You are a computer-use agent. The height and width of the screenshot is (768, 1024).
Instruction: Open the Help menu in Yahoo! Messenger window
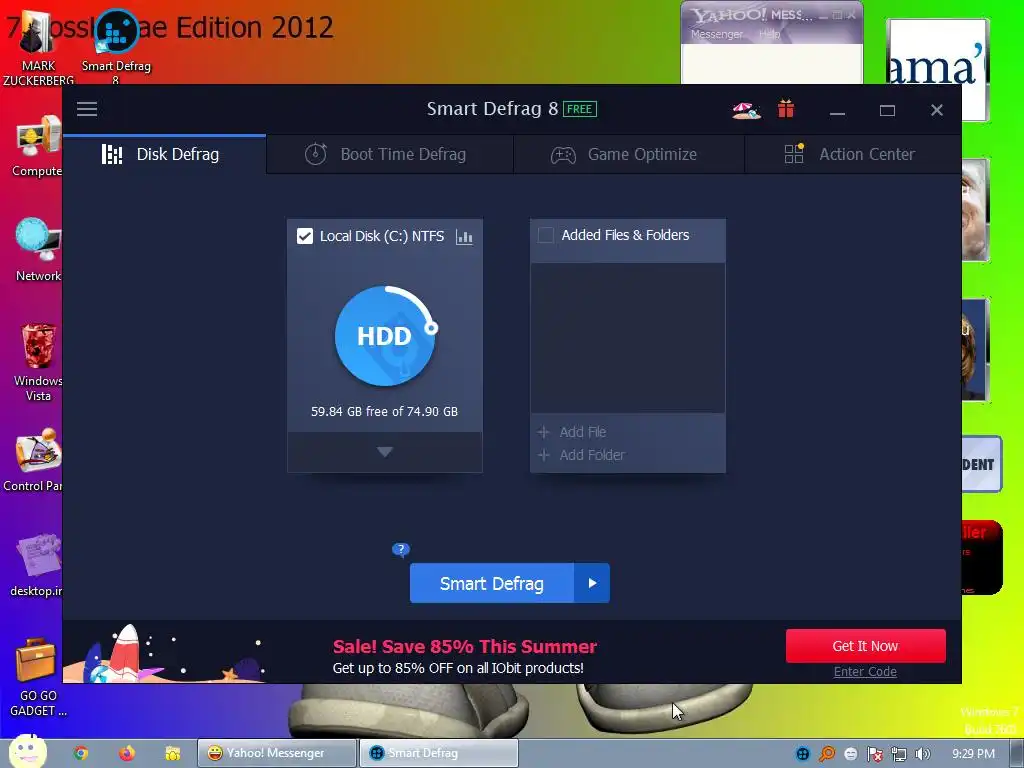pos(769,34)
